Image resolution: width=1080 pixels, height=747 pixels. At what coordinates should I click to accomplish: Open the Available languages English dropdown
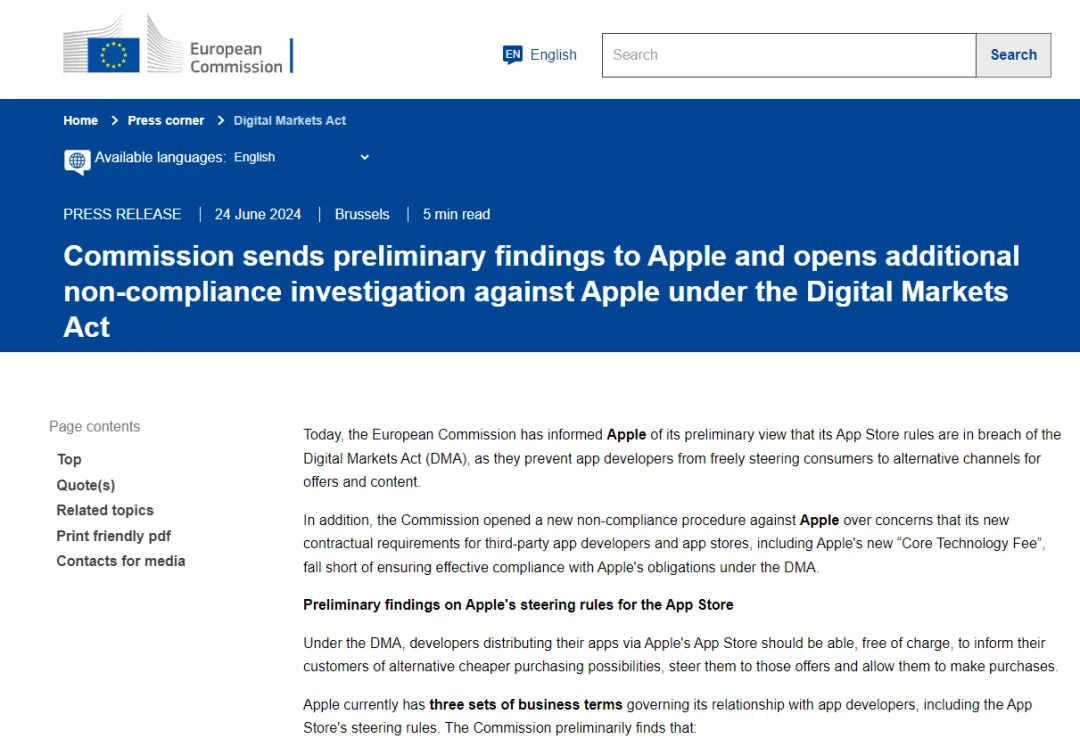(302, 157)
